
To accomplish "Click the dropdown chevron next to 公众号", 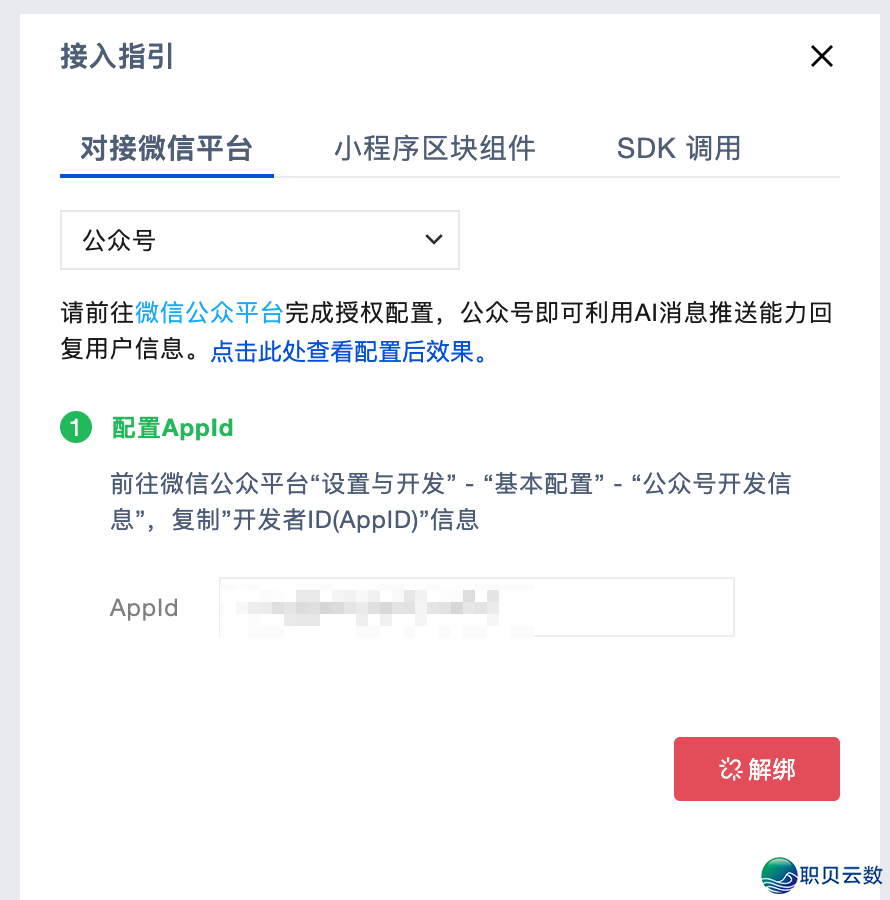I will tap(434, 239).
